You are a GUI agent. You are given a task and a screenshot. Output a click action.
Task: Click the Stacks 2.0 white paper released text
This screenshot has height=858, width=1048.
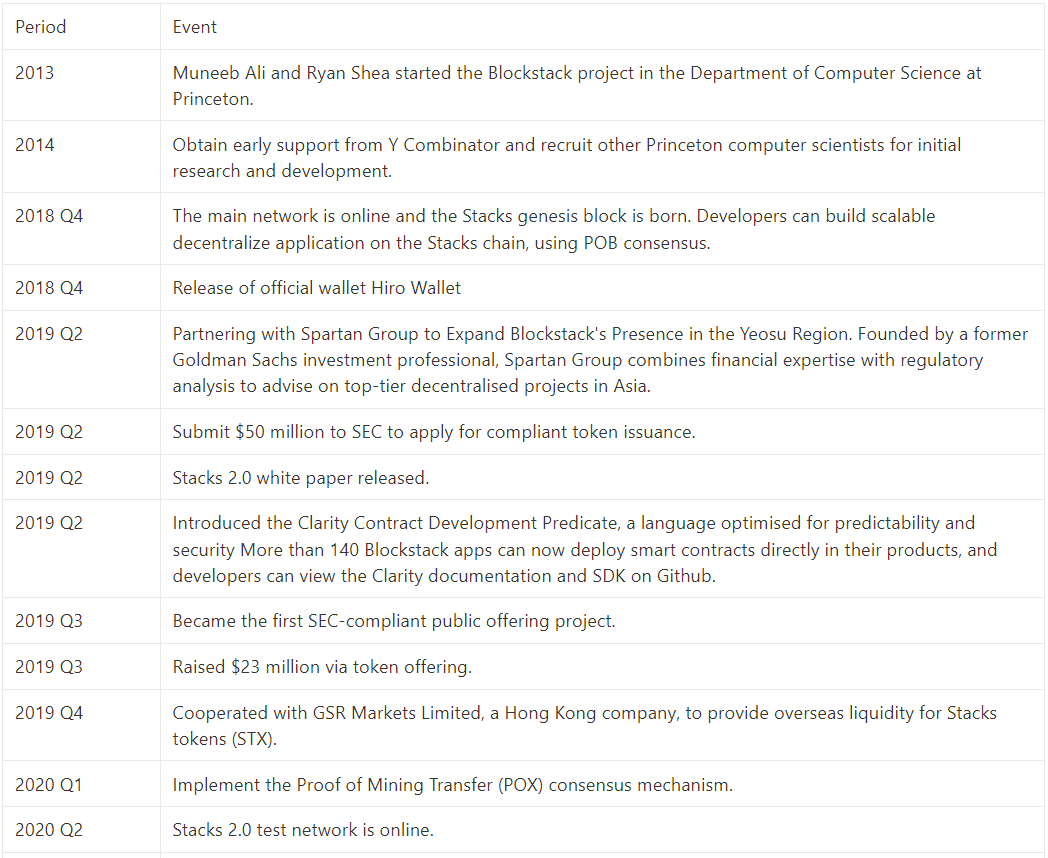(x=301, y=478)
